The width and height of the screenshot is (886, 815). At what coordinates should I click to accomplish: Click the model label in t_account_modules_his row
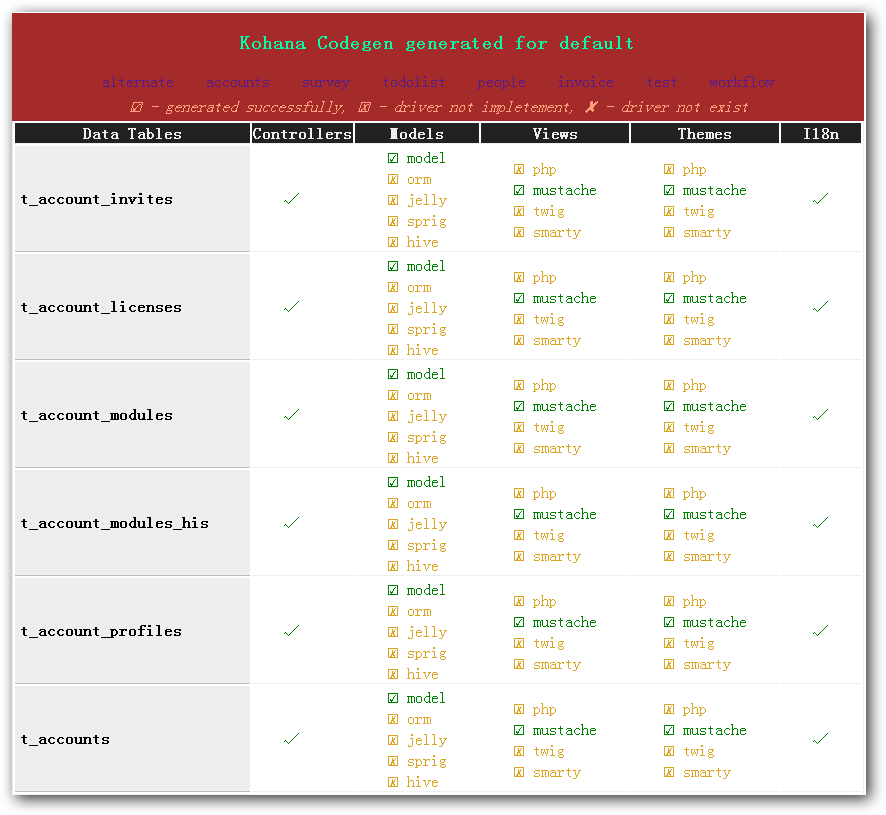coord(426,482)
